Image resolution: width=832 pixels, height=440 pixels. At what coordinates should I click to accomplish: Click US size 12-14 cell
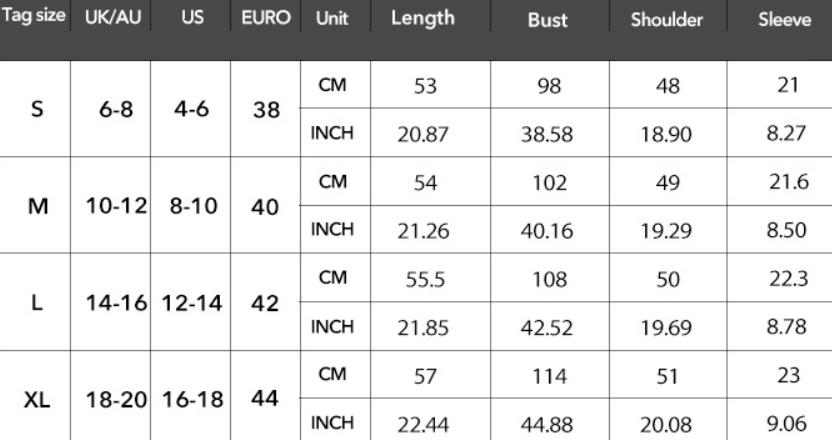(x=189, y=303)
